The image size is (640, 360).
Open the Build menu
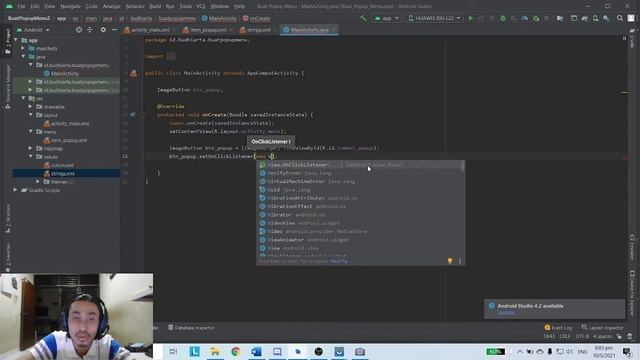pos(155,6)
